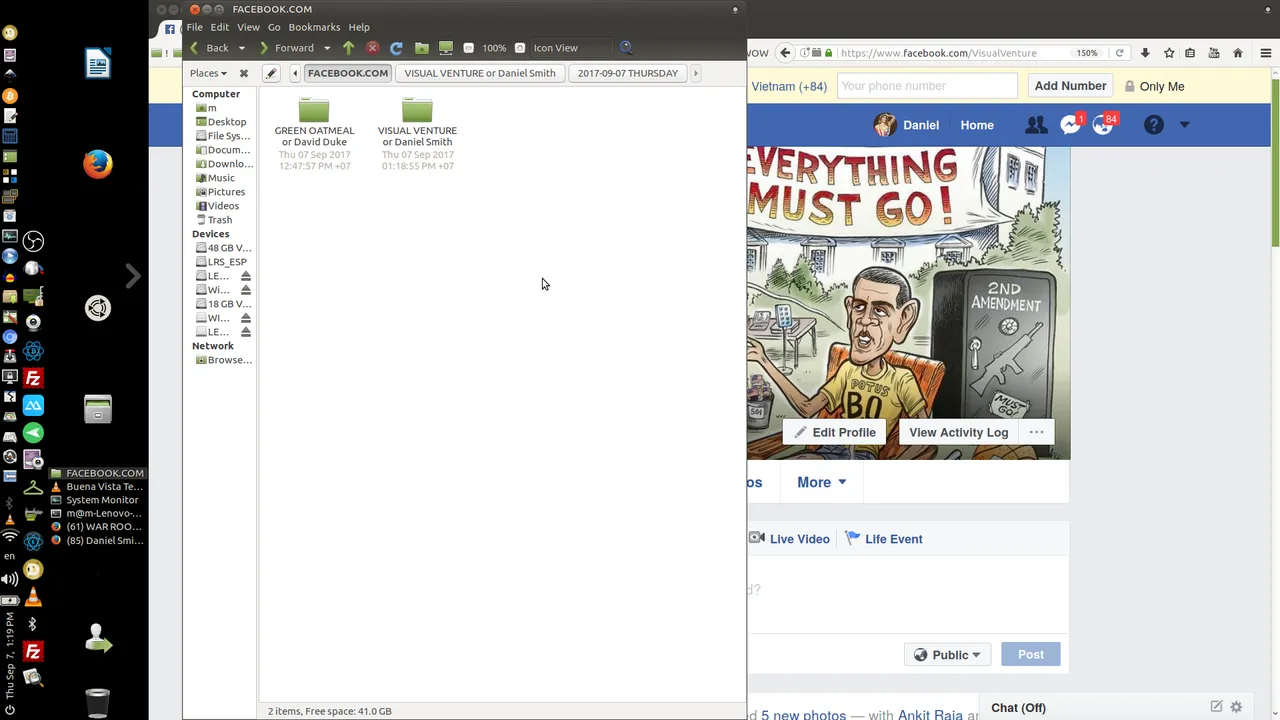1280x720 pixels.
Task: Open Only Me privacy selector
Action: click(x=1154, y=86)
